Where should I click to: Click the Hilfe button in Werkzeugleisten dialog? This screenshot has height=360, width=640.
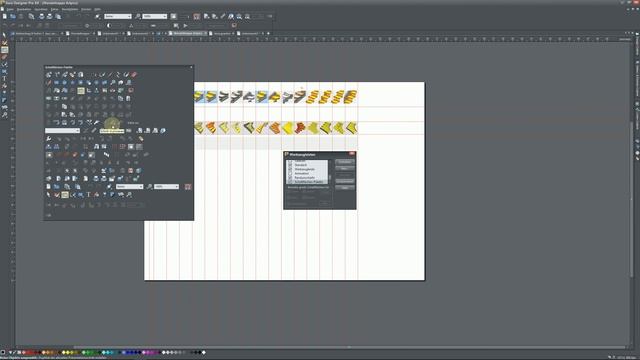point(345,187)
